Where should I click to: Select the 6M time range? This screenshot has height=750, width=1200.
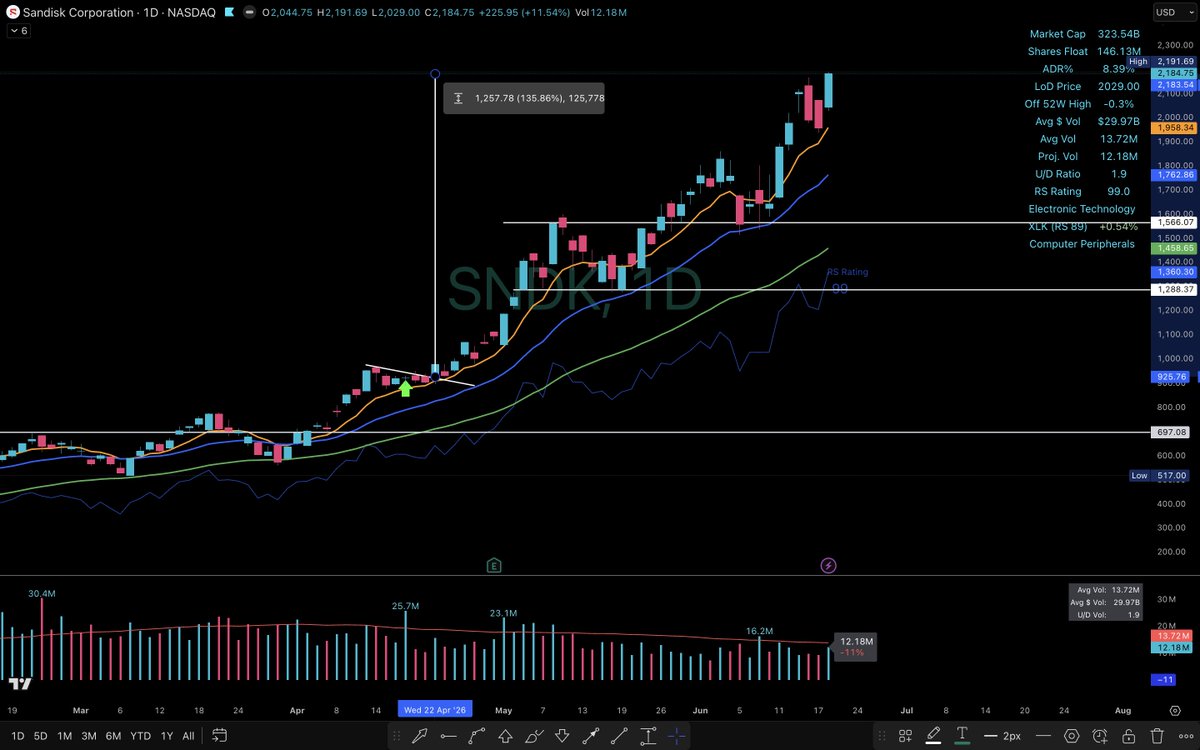114,736
